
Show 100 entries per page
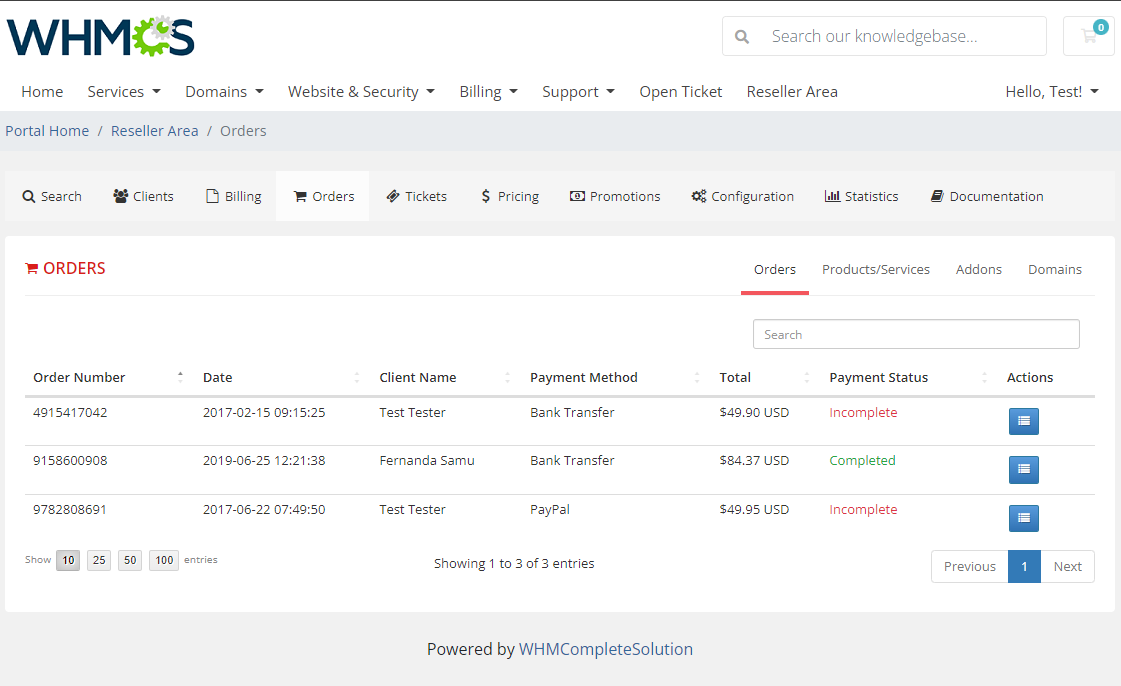164,560
